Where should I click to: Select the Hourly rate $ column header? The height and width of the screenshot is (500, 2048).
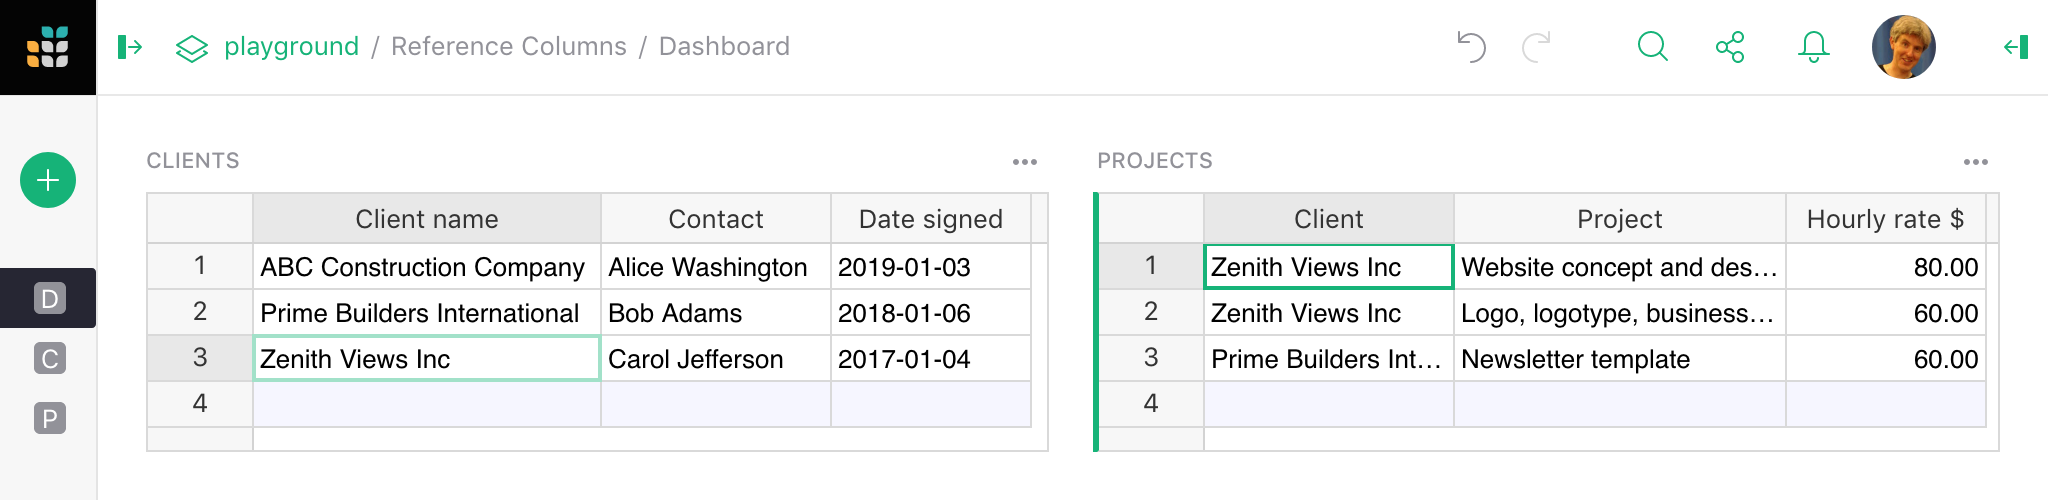1885,219
